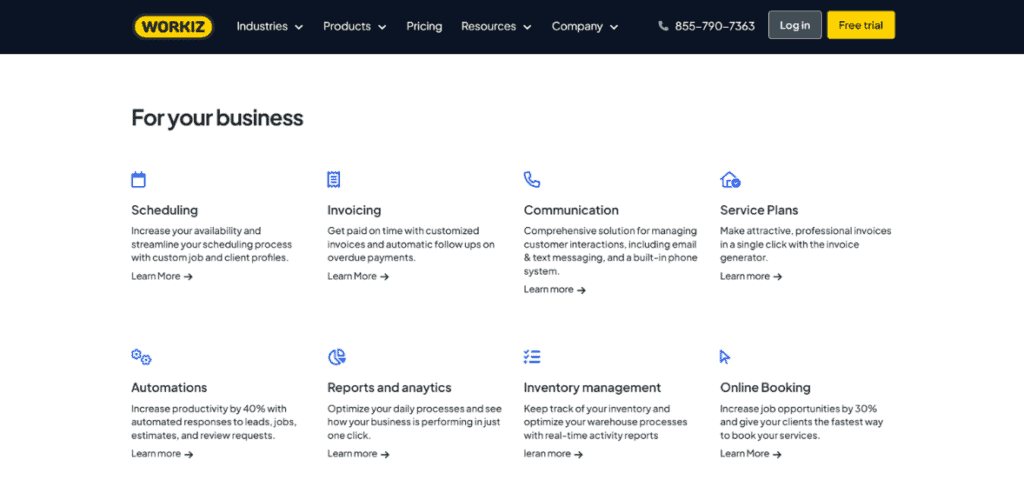
Task: Click the For your business heading
Action: click(217, 118)
